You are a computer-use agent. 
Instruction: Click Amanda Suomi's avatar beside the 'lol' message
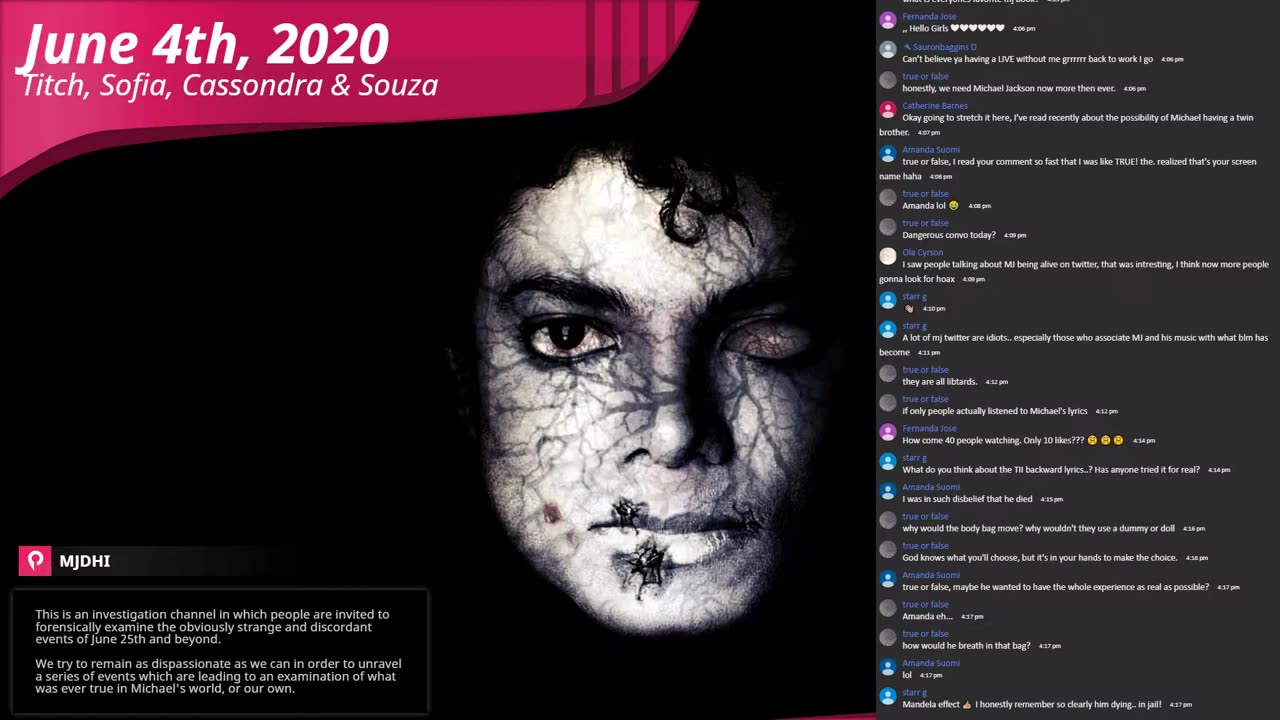click(x=888, y=667)
